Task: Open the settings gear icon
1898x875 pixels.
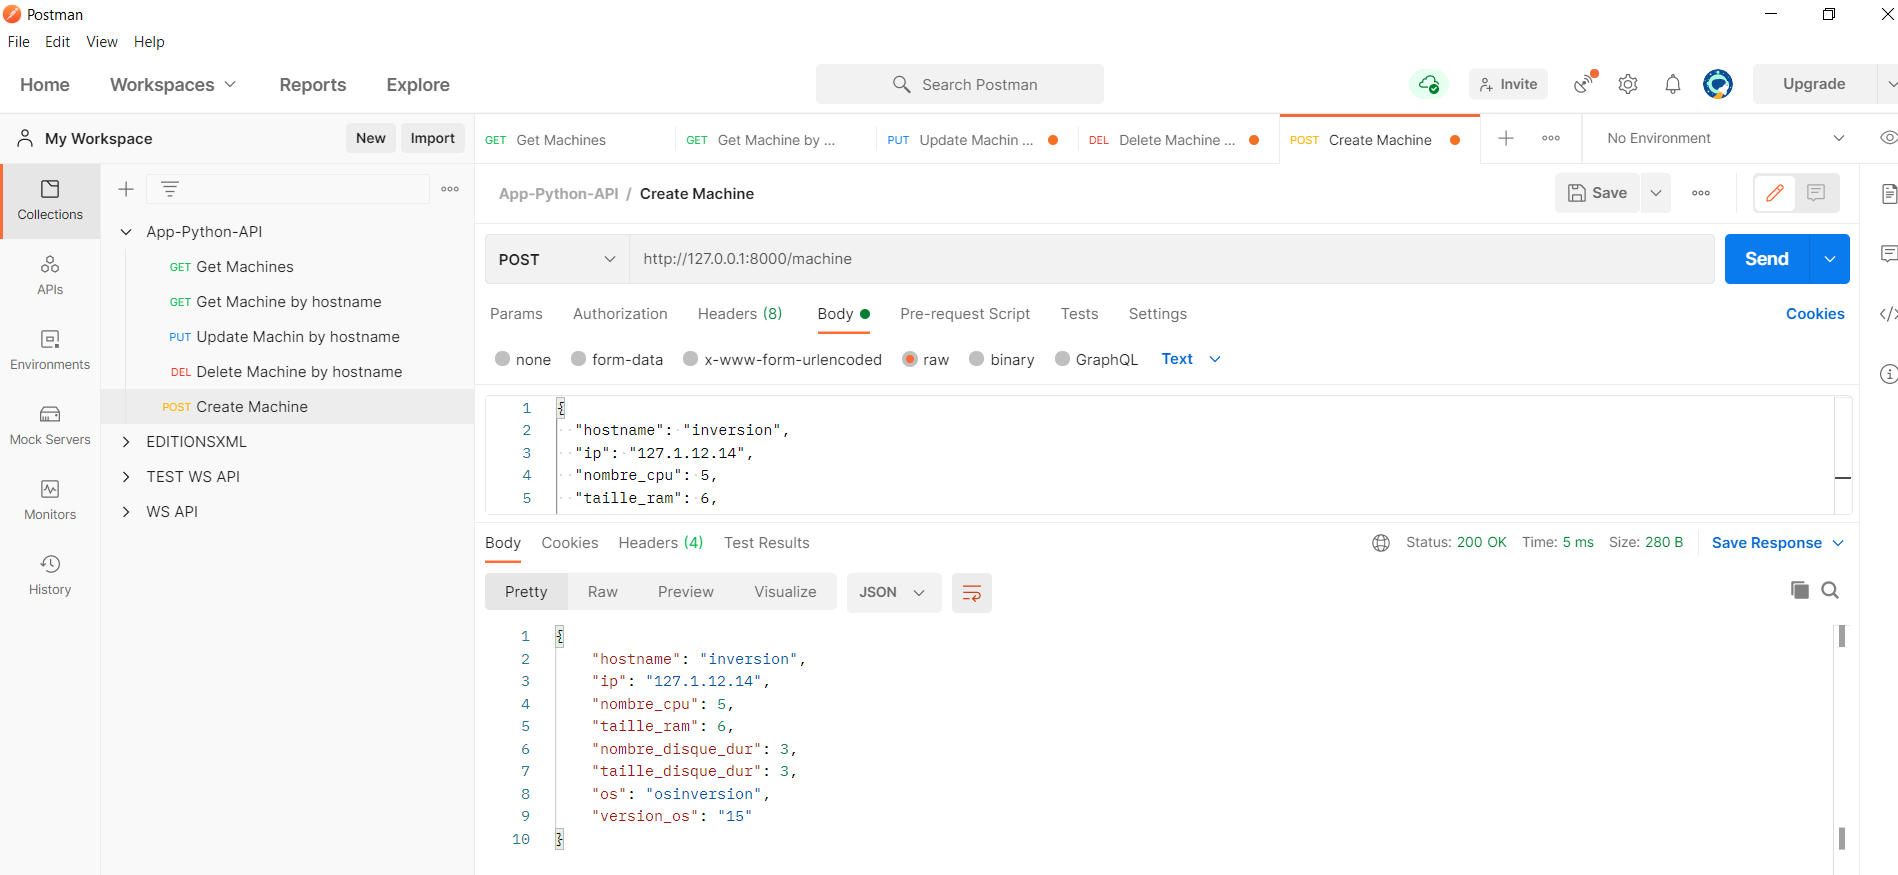Action: point(1628,84)
